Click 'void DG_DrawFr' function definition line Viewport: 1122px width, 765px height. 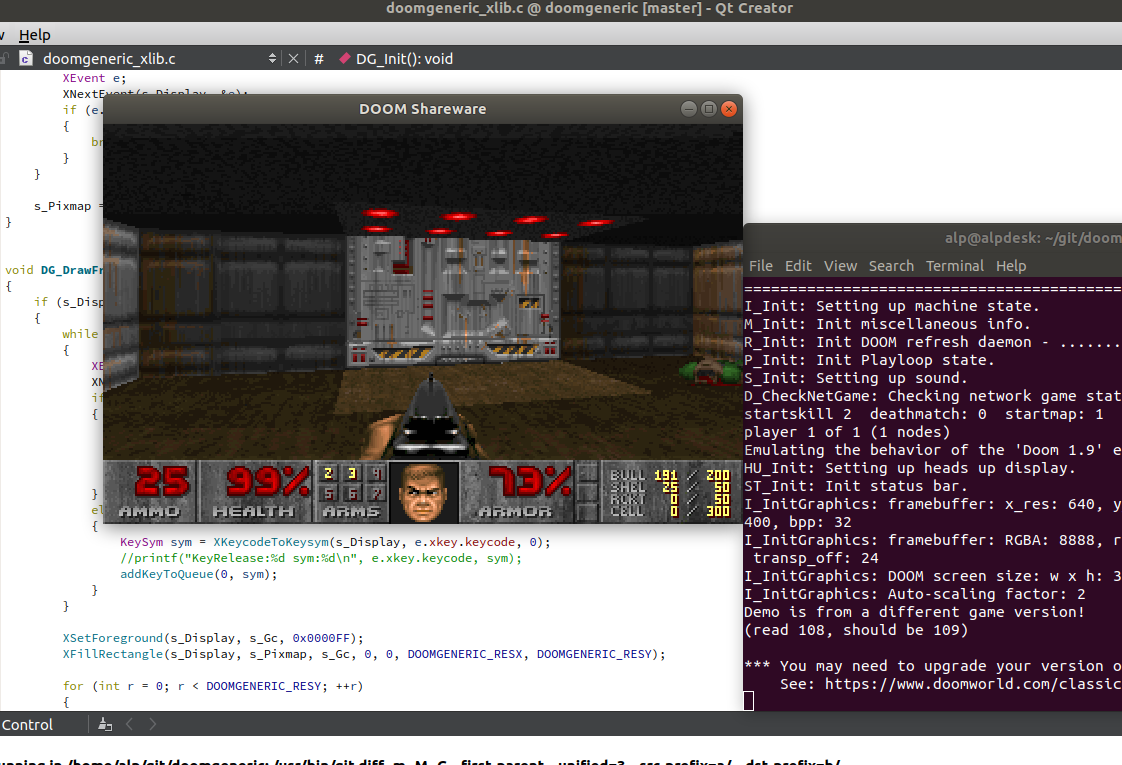coord(54,270)
